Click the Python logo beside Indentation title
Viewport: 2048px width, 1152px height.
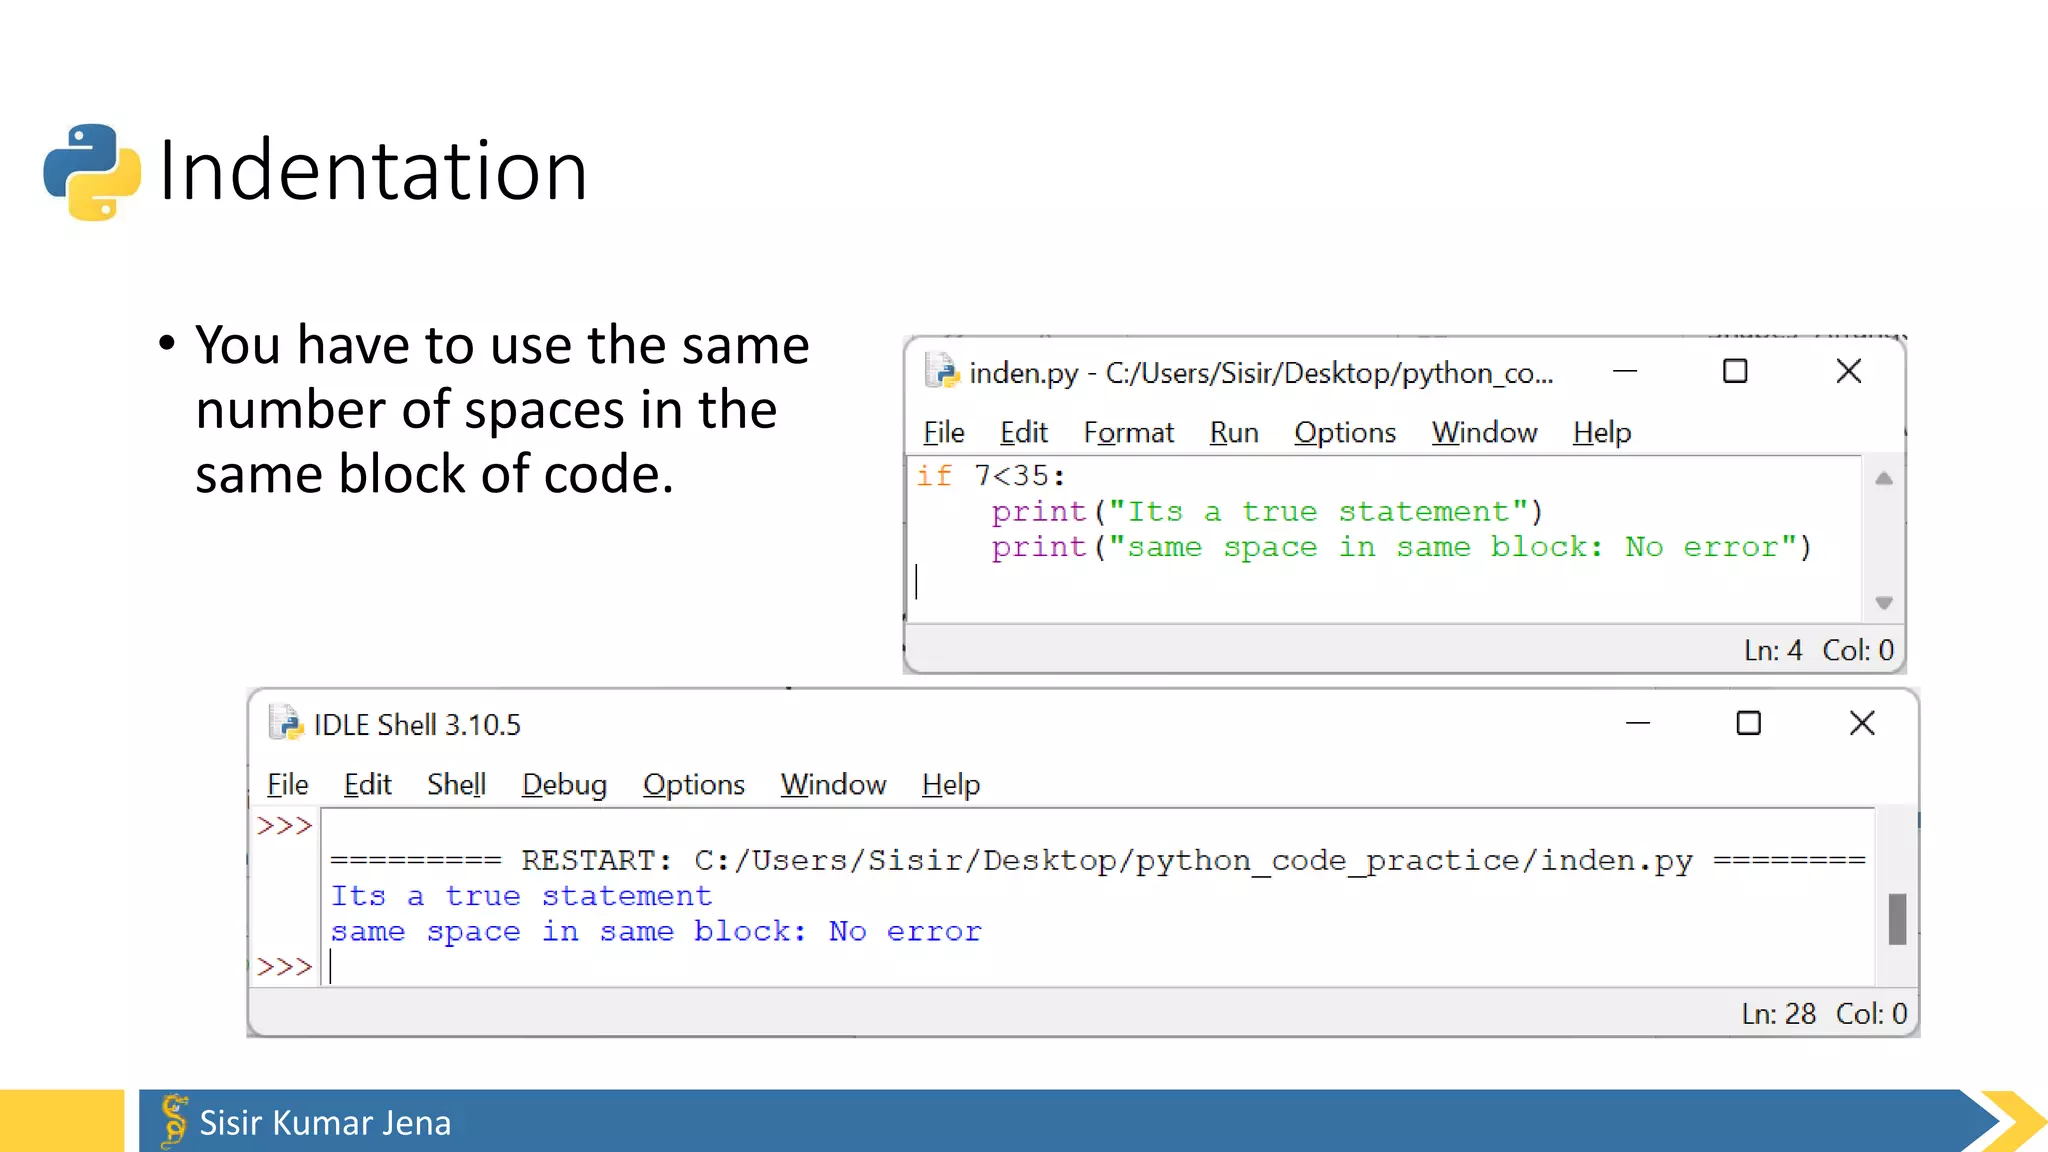(92, 171)
